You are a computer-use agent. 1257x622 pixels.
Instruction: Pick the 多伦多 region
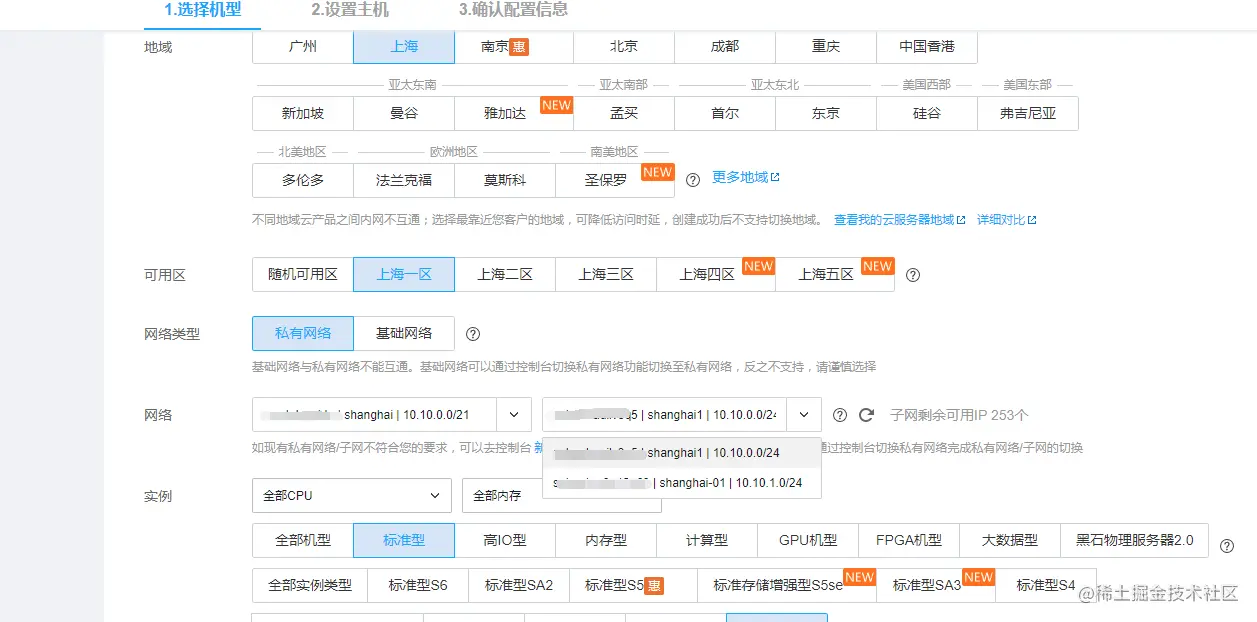[x=303, y=180]
